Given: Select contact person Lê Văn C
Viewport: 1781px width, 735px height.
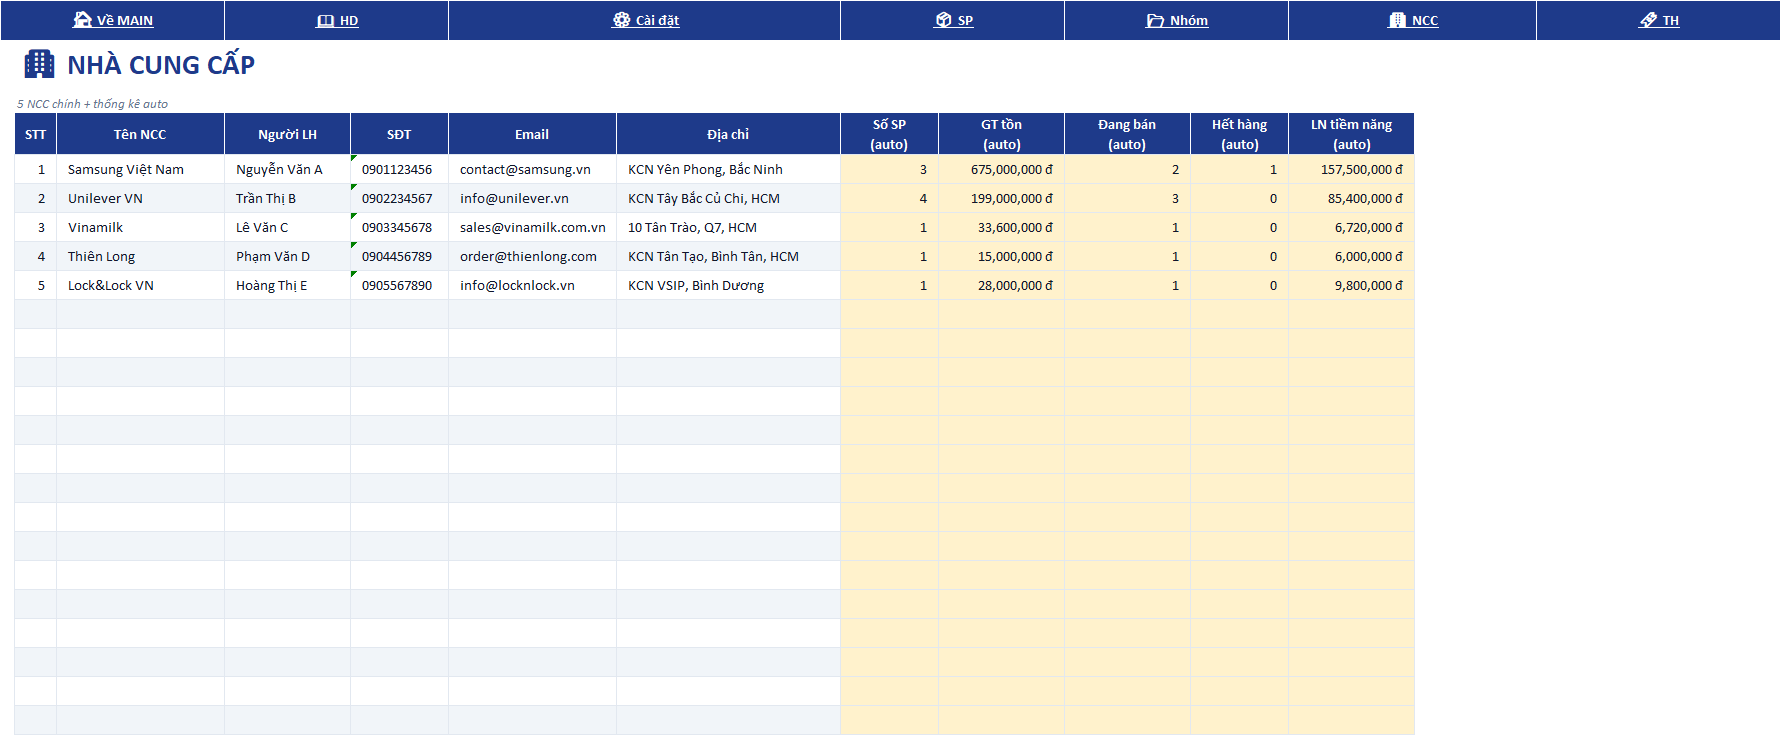Looking at the screenshot, I should point(287,227).
